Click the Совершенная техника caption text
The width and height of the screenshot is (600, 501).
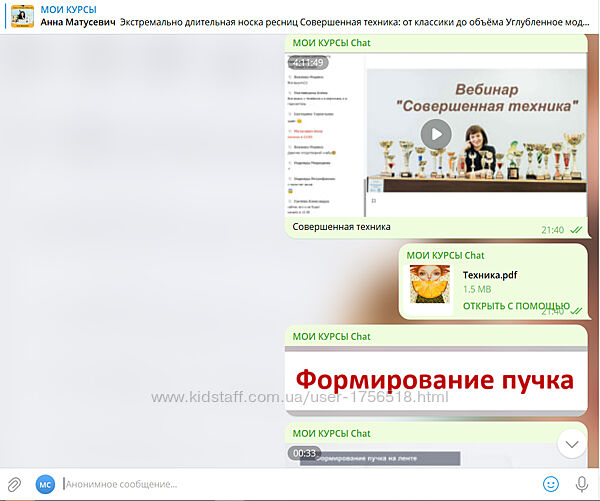click(341, 228)
